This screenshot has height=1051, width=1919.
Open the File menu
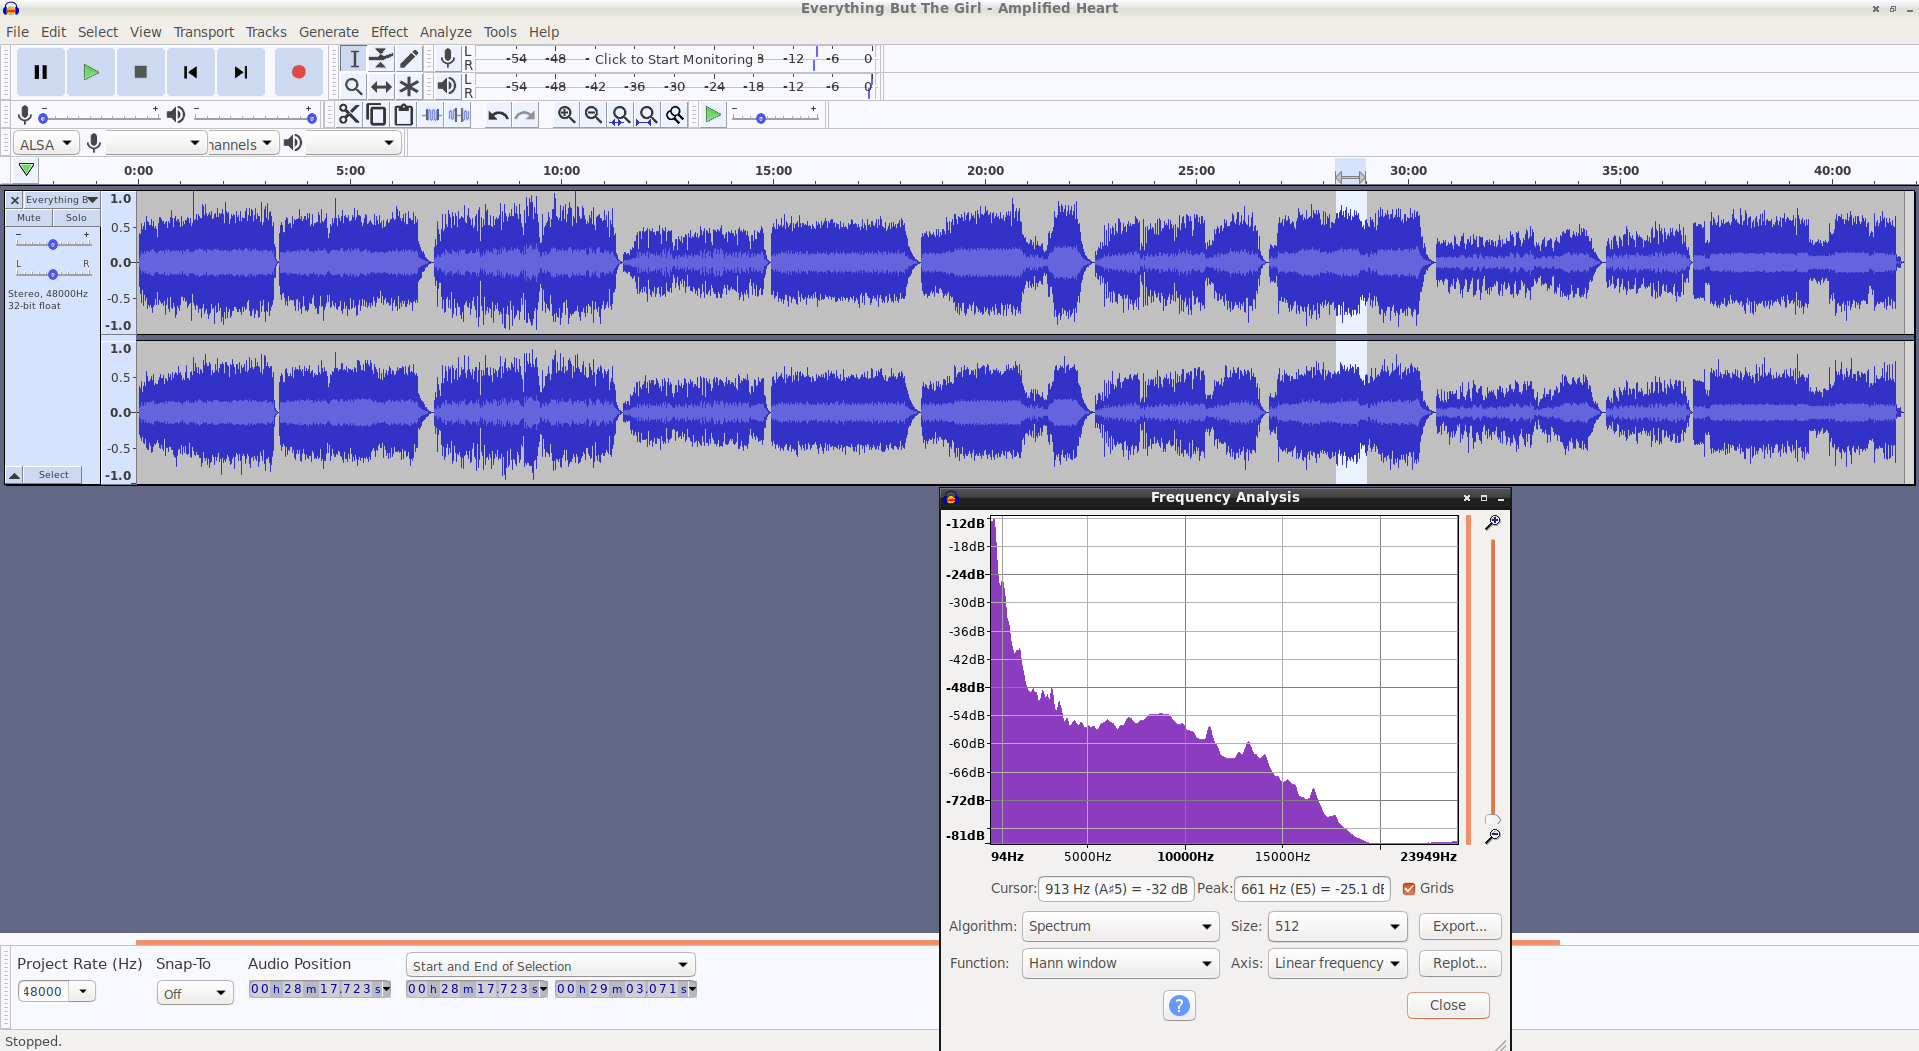[x=17, y=32]
